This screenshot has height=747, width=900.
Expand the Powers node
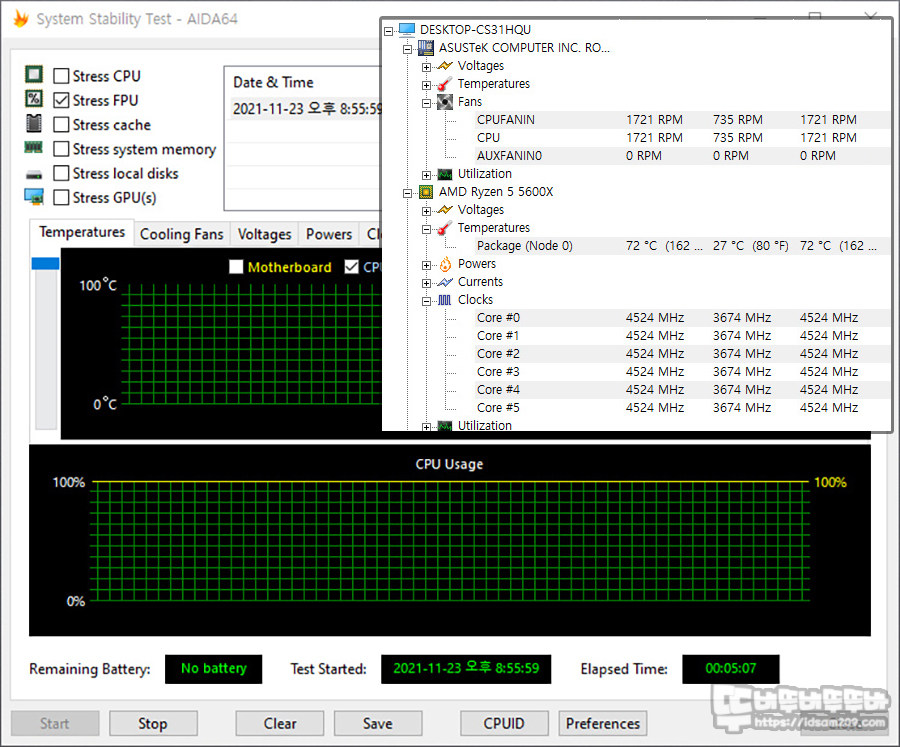point(426,265)
